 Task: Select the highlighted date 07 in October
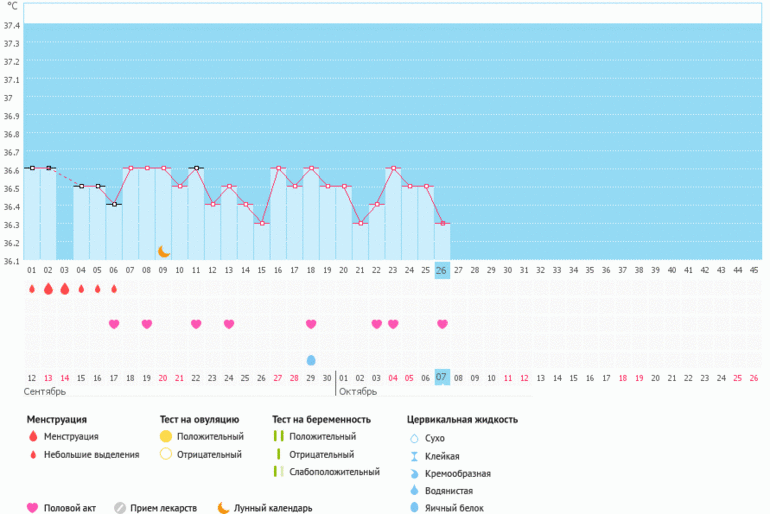click(442, 377)
